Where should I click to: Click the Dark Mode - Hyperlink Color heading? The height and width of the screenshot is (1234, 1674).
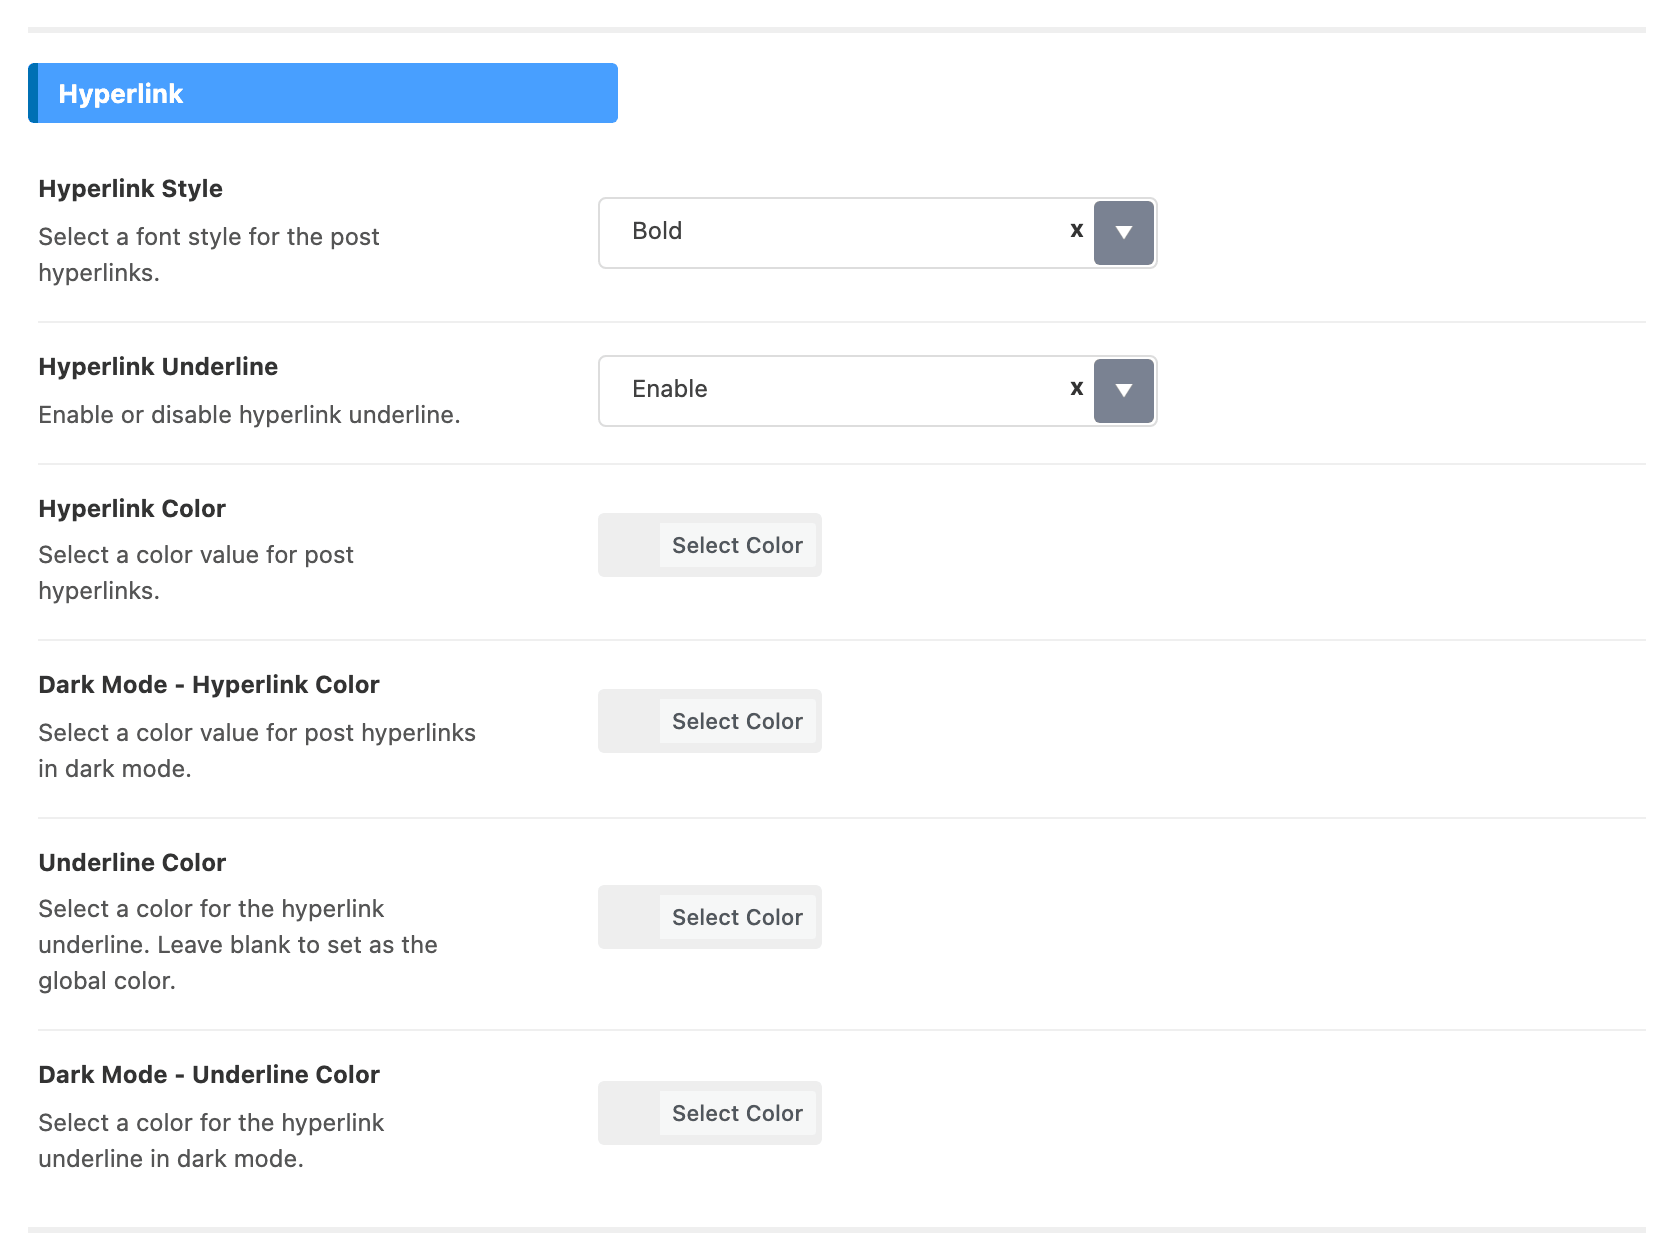pyautogui.click(x=209, y=685)
